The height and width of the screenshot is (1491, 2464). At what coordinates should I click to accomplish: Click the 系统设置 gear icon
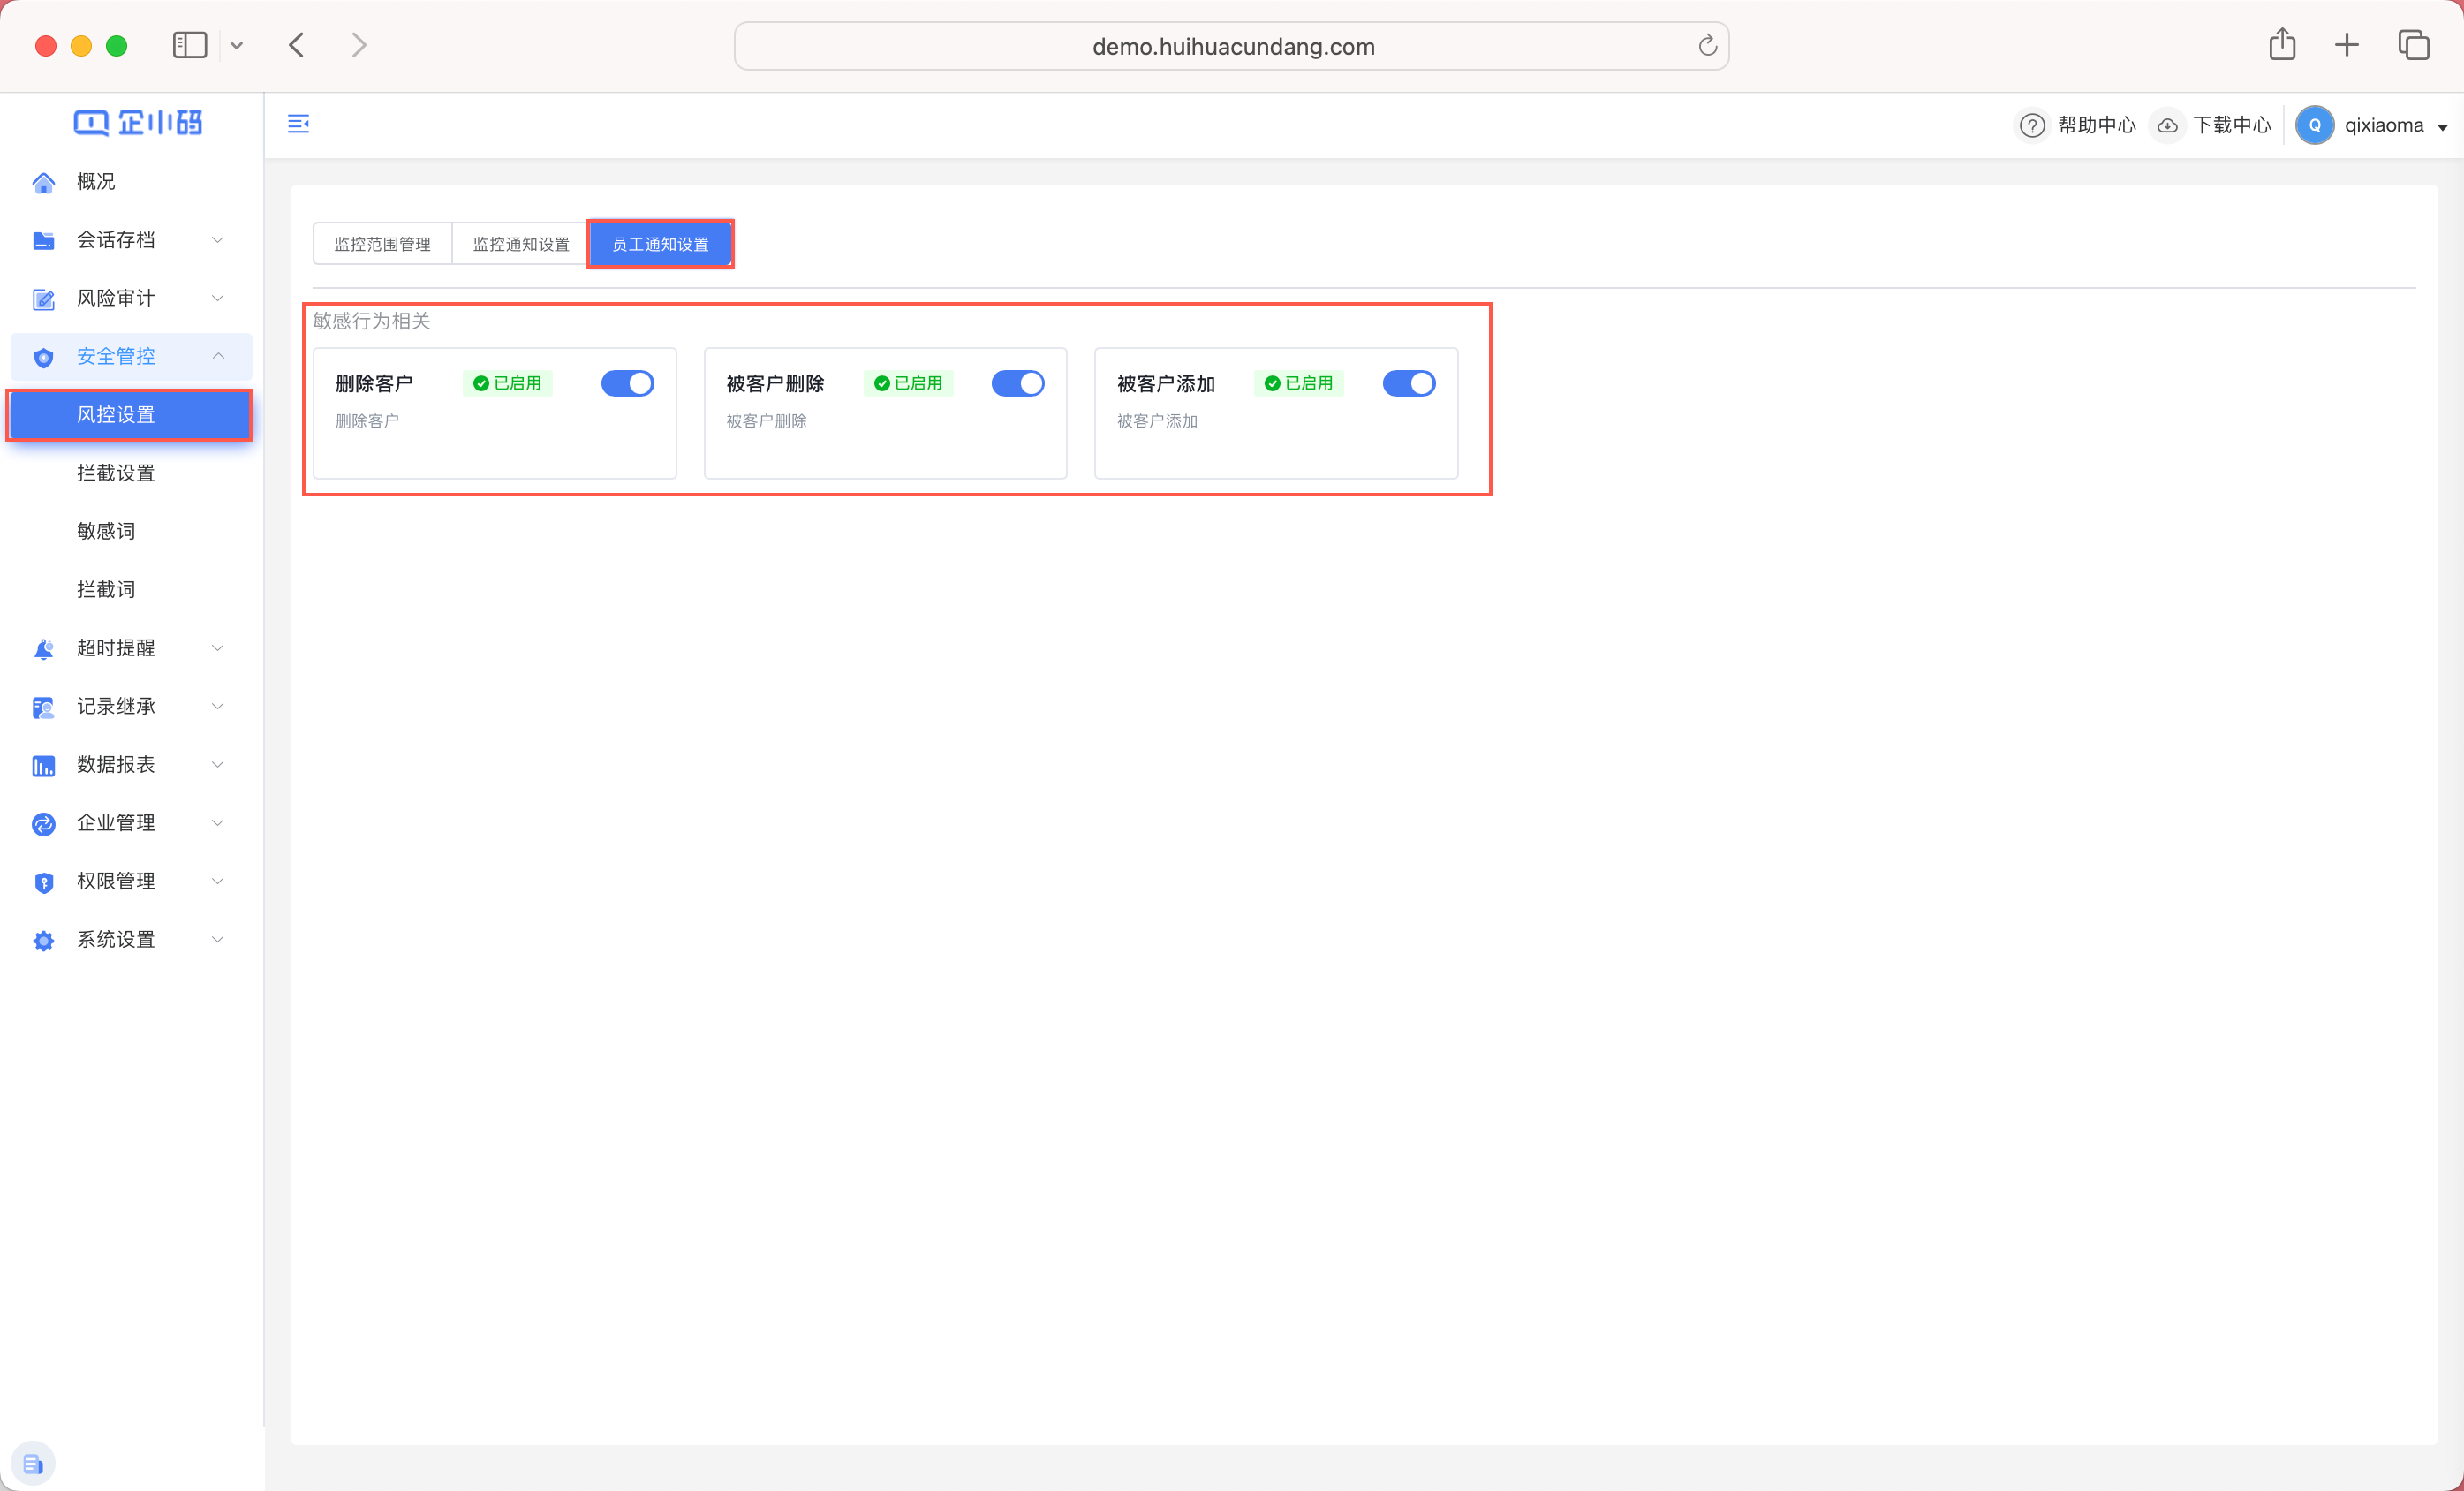[x=43, y=940]
